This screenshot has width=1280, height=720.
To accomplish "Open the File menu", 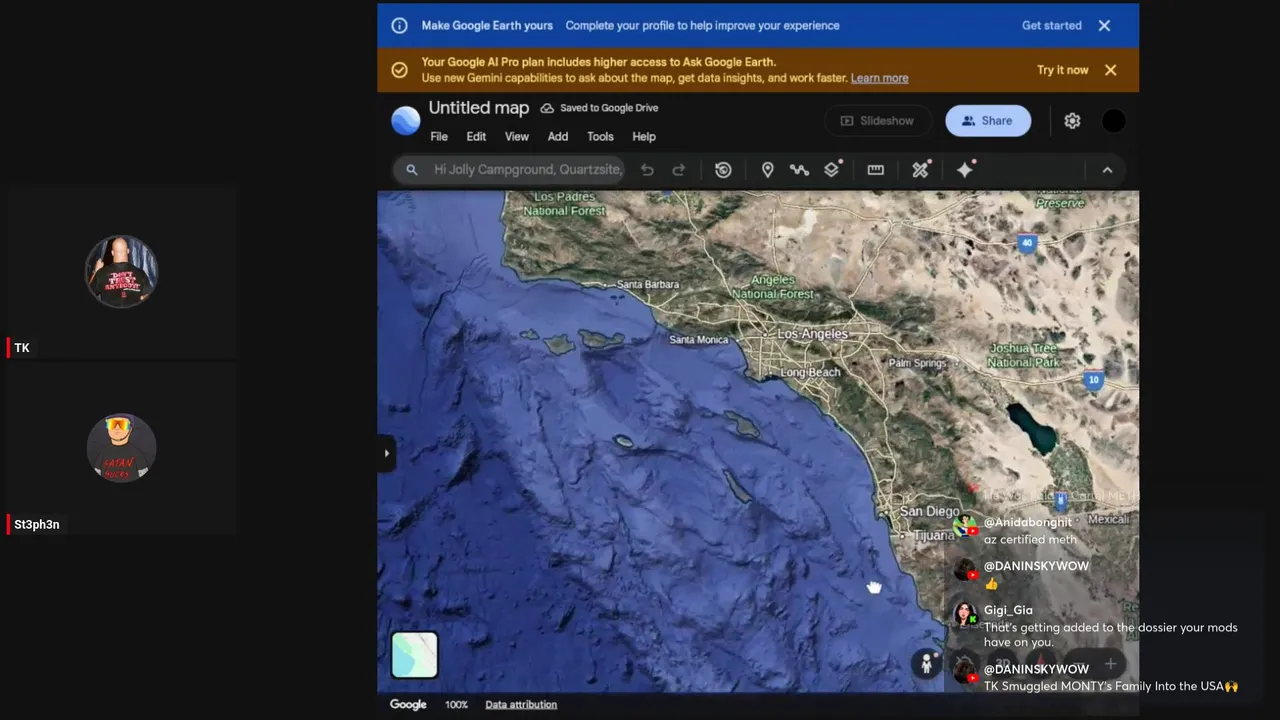I will pyautogui.click(x=439, y=137).
